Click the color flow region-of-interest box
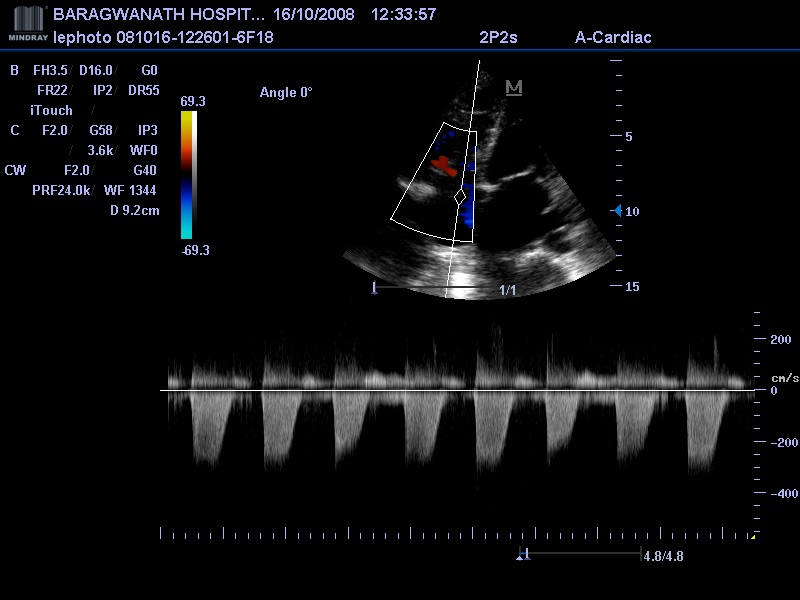This screenshot has width=800, height=600. (434, 182)
